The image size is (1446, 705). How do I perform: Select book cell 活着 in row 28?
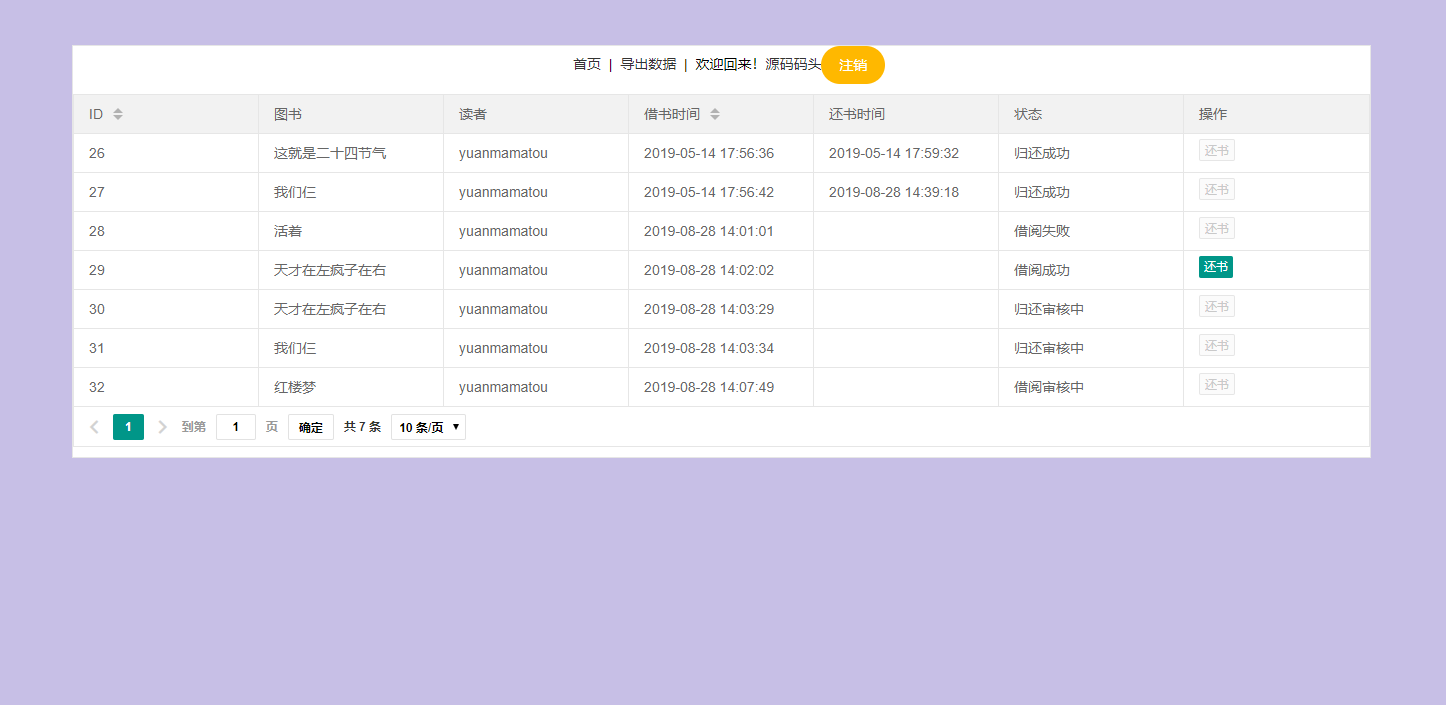[x=288, y=231]
